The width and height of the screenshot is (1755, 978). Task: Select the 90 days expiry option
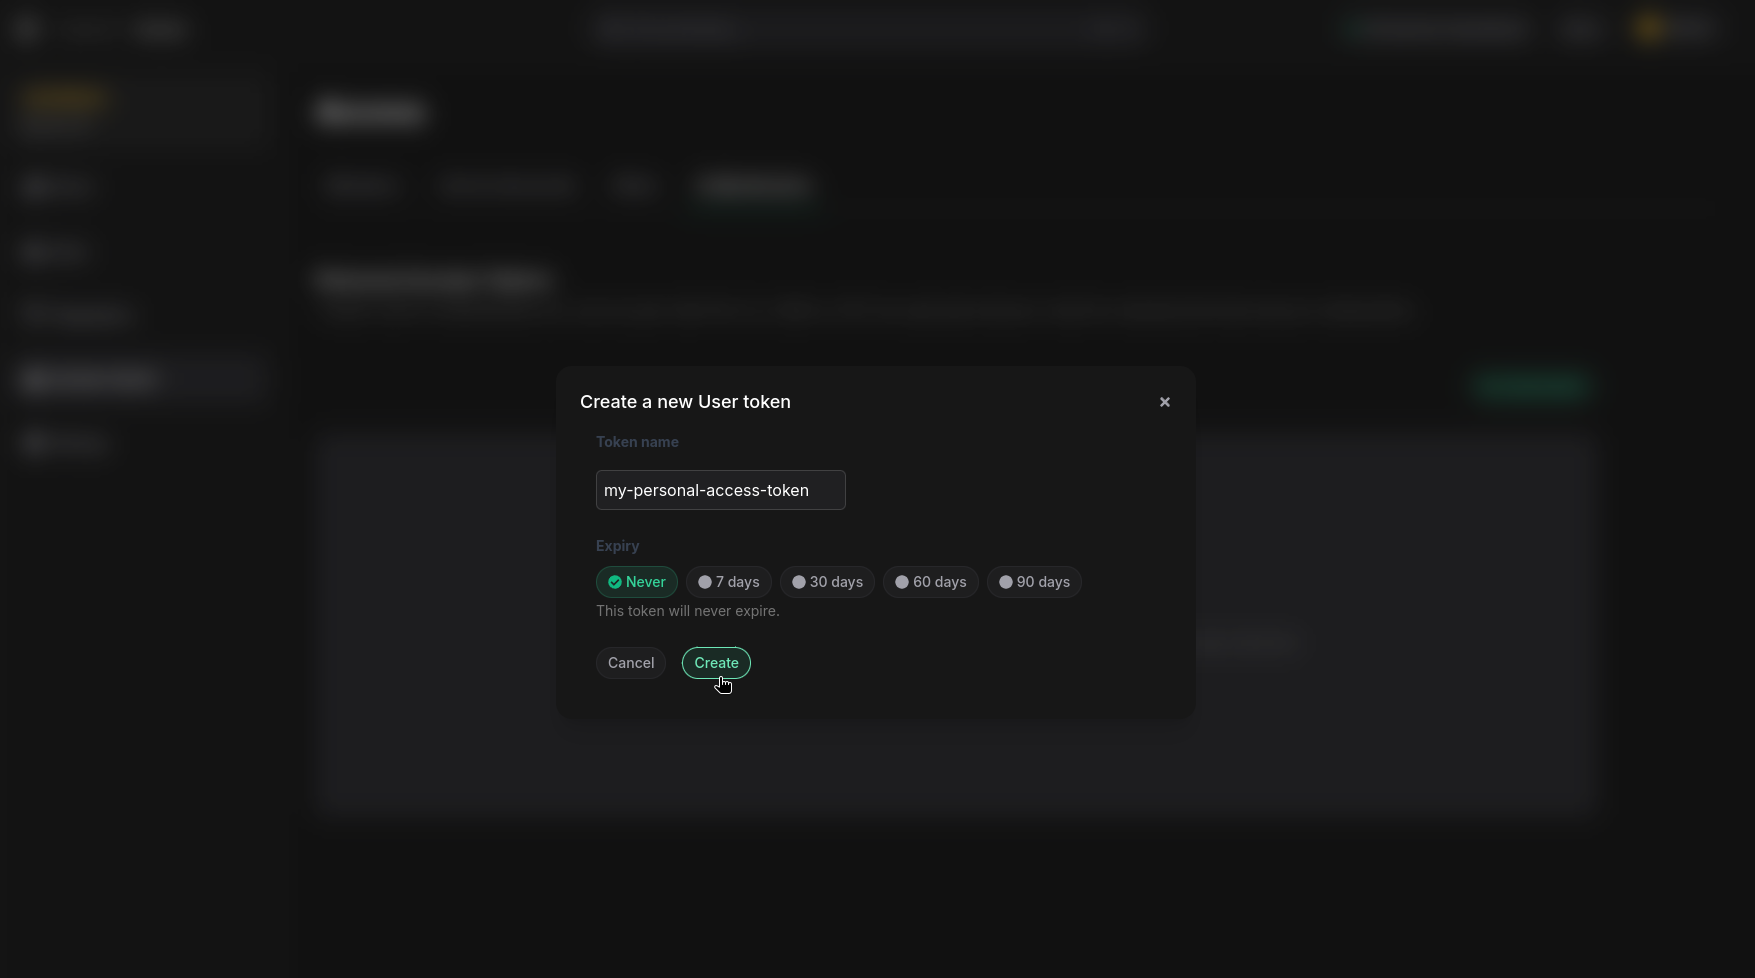(1034, 581)
